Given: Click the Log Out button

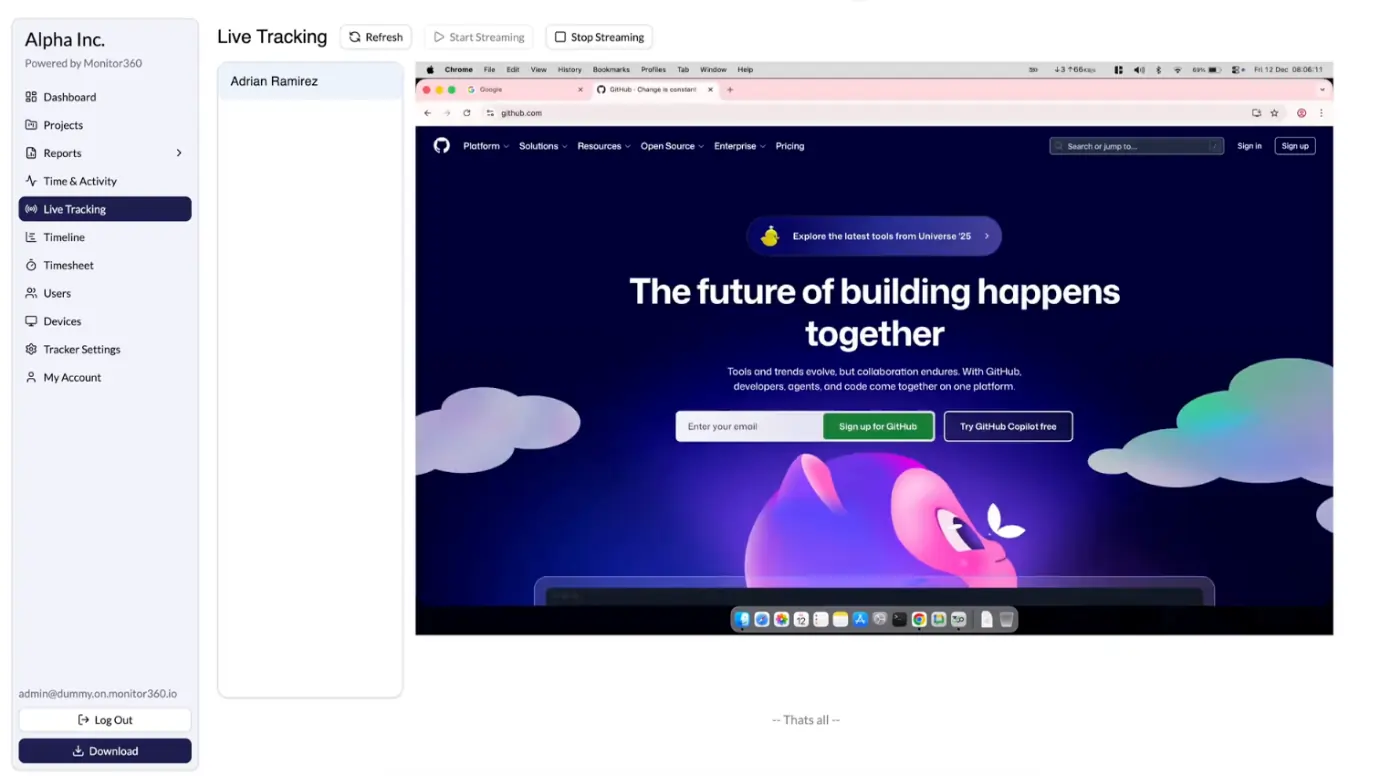Looking at the screenshot, I should coord(105,720).
